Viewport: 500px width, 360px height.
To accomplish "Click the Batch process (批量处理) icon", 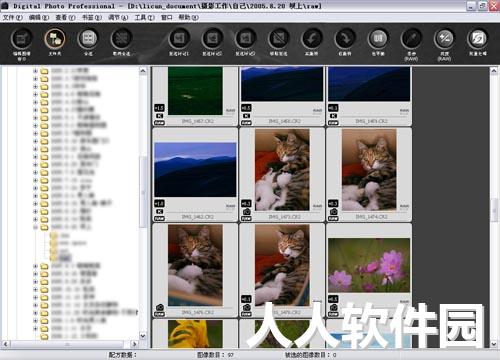I will click(x=478, y=39).
